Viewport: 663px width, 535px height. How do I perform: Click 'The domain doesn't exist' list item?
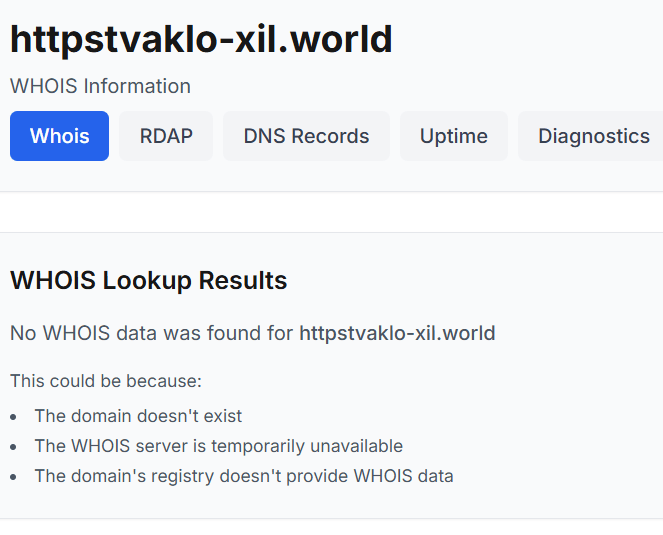point(138,416)
